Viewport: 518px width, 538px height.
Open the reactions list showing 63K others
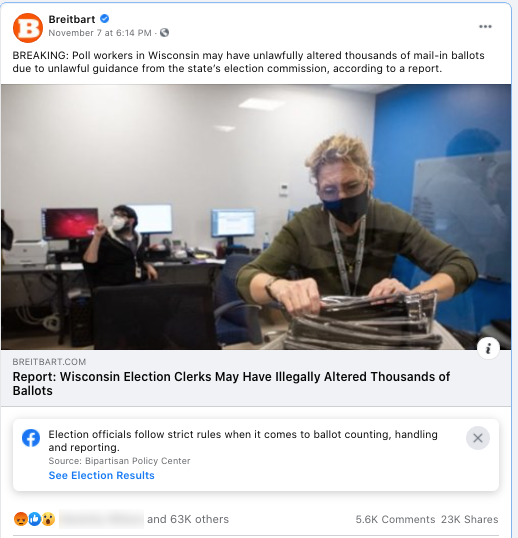(188, 519)
